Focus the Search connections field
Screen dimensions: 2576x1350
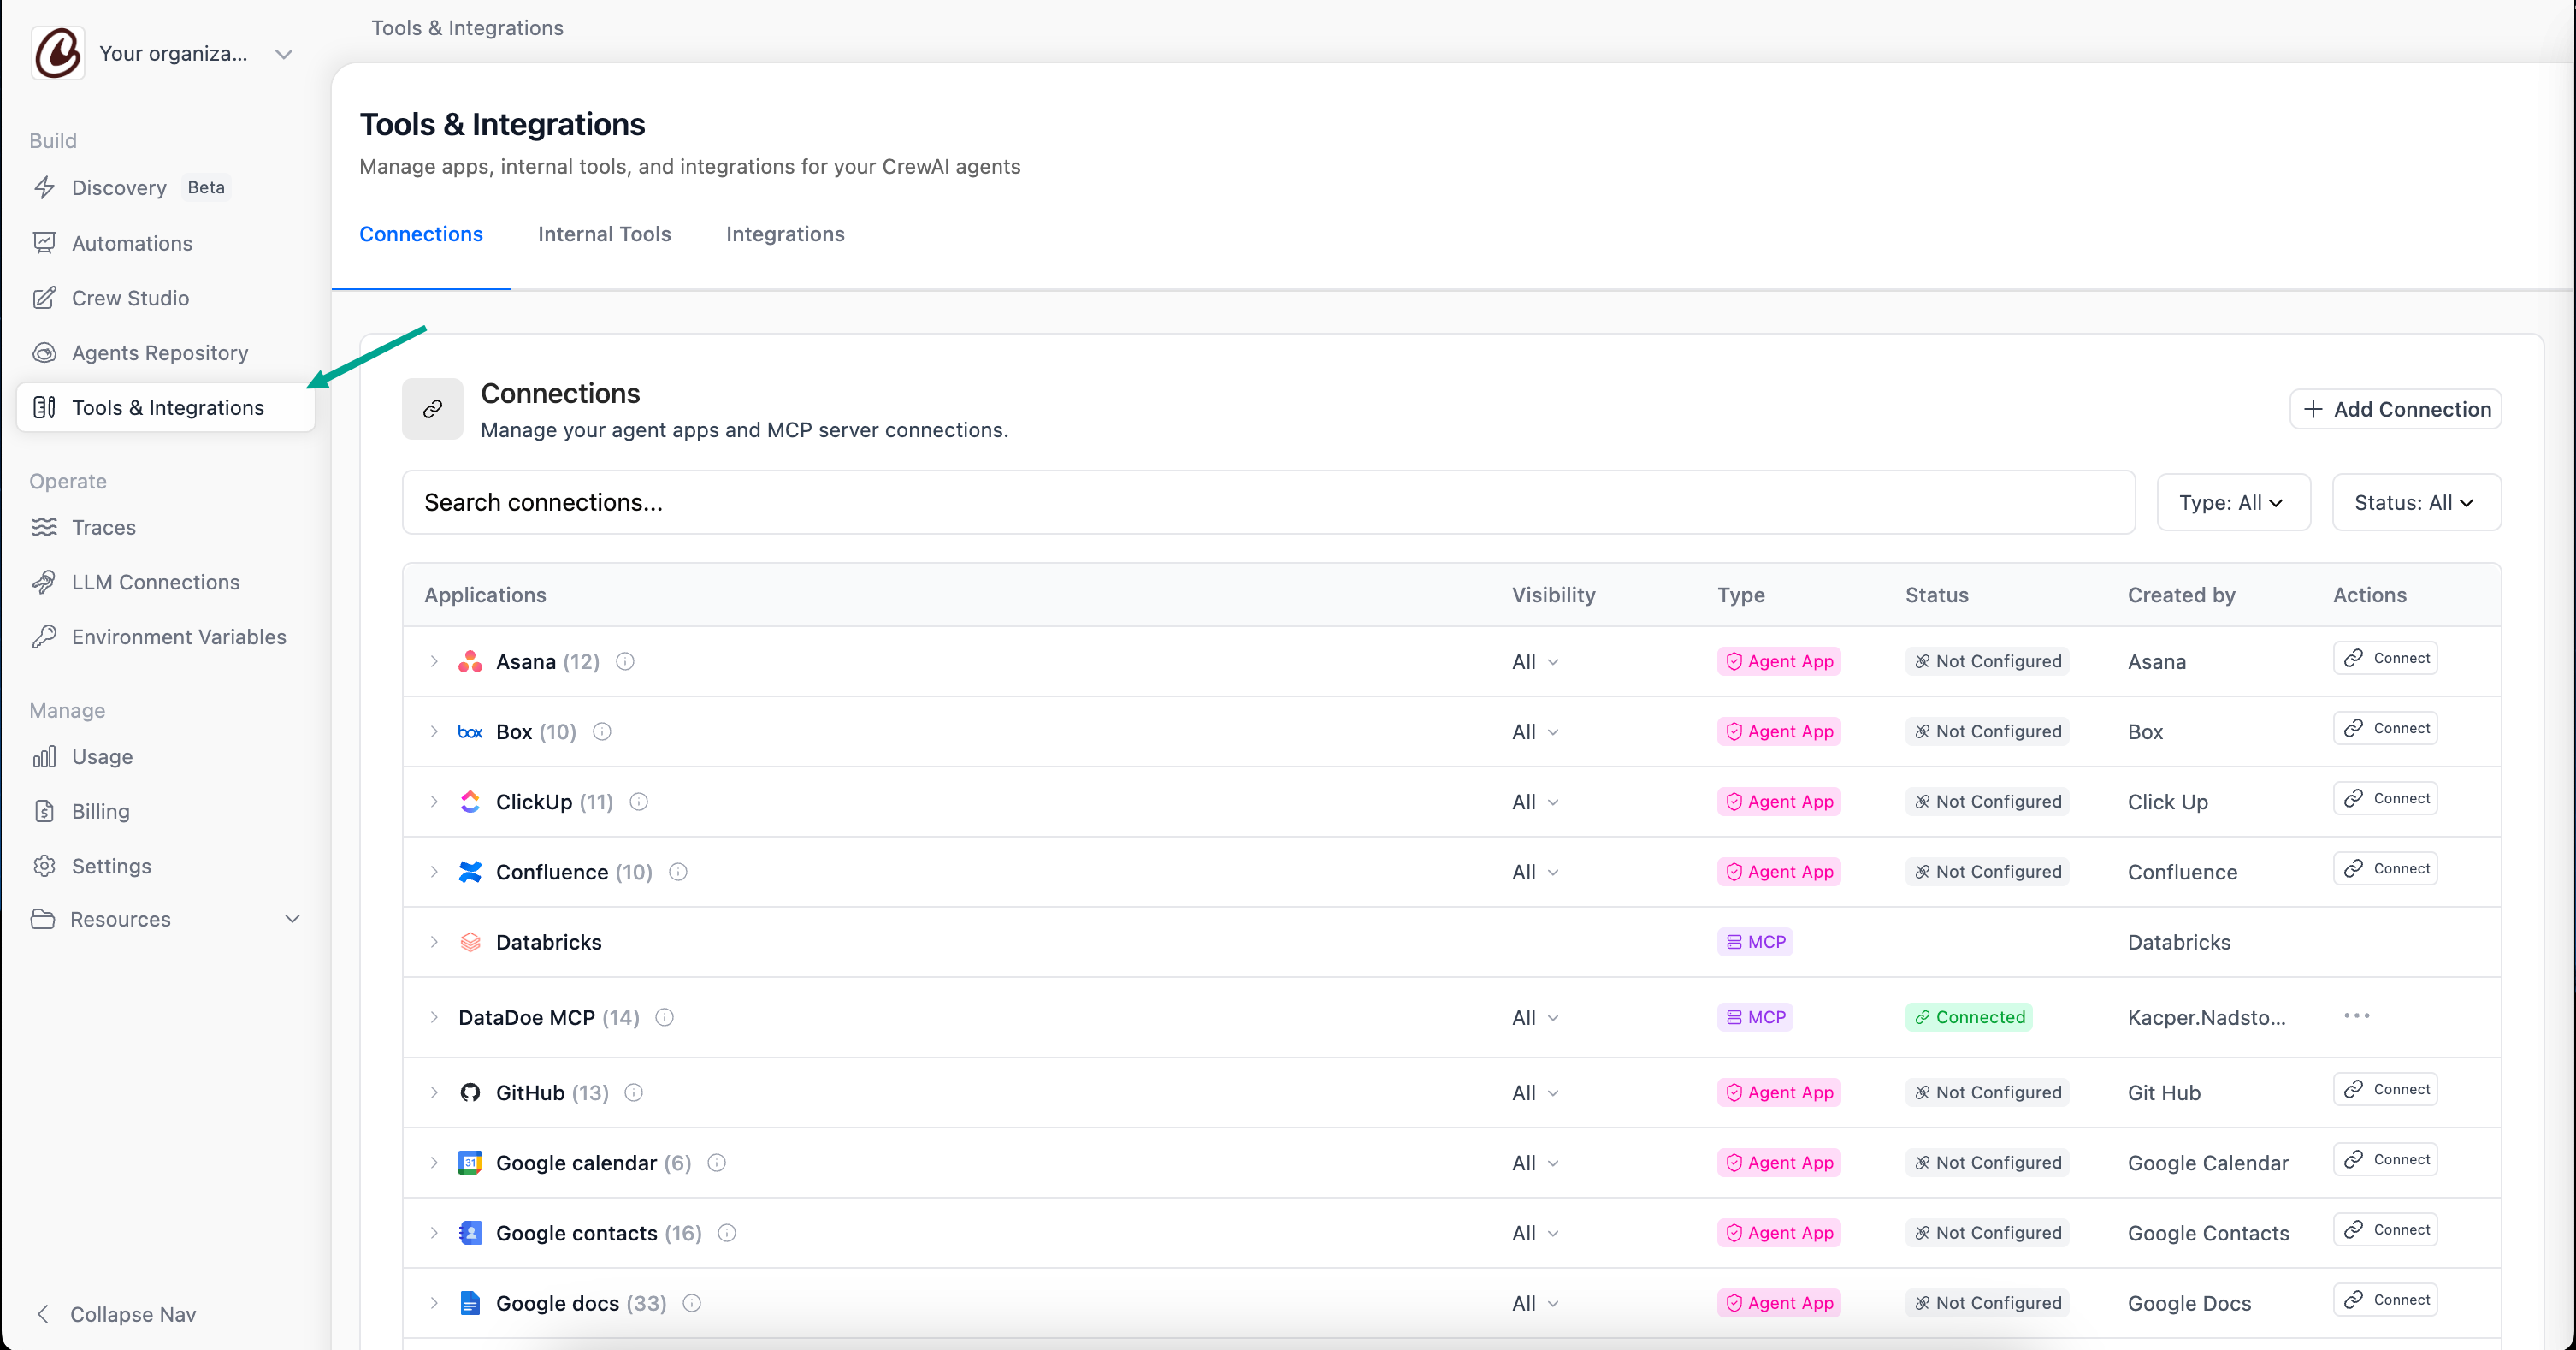click(1268, 502)
